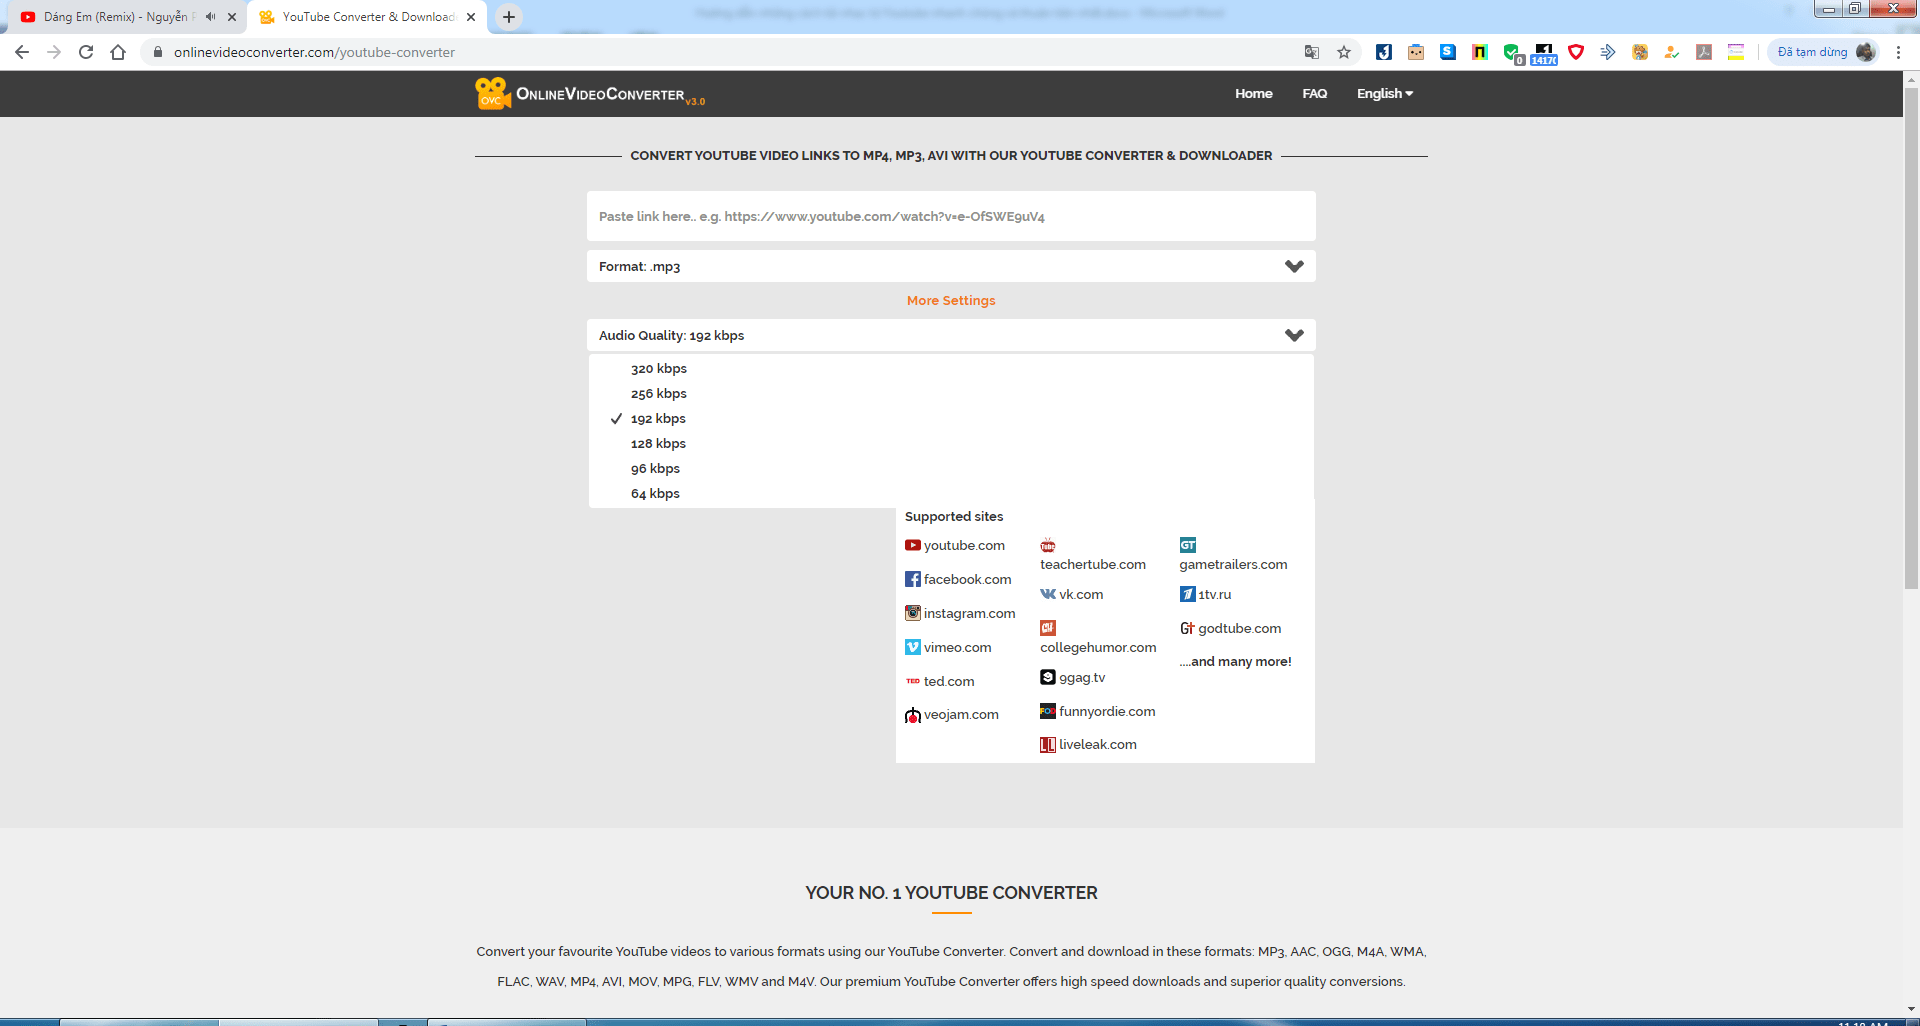Reload the current page
The image size is (1920, 1026).
[86, 52]
